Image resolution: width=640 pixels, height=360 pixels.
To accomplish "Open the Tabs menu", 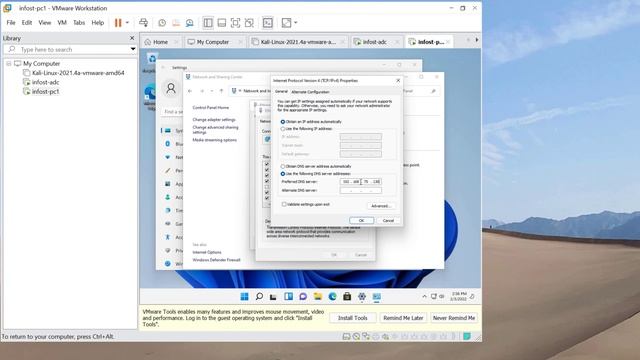I will click(x=79, y=23).
